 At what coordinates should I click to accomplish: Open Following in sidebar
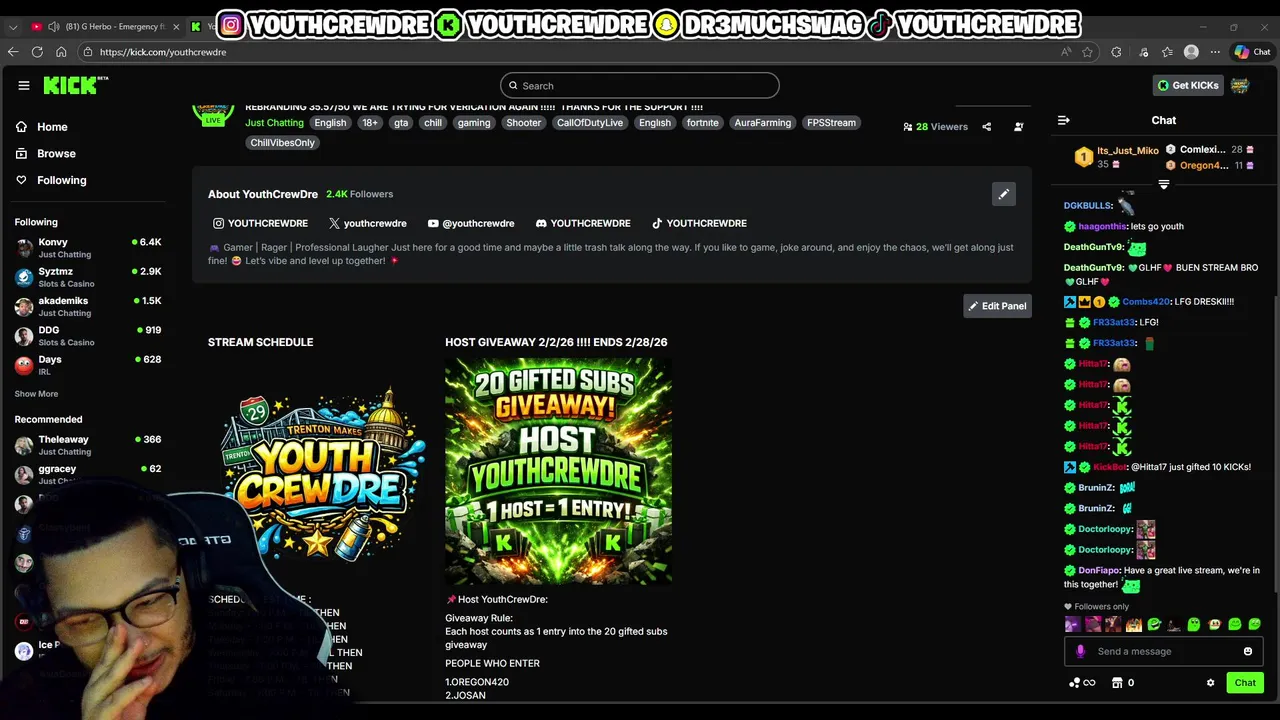click(x=51, y=180)
